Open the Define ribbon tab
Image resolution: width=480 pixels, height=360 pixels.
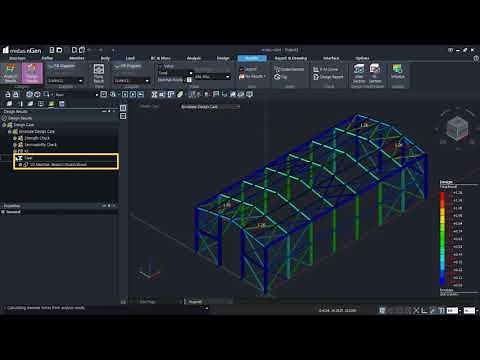coord(47,58)
